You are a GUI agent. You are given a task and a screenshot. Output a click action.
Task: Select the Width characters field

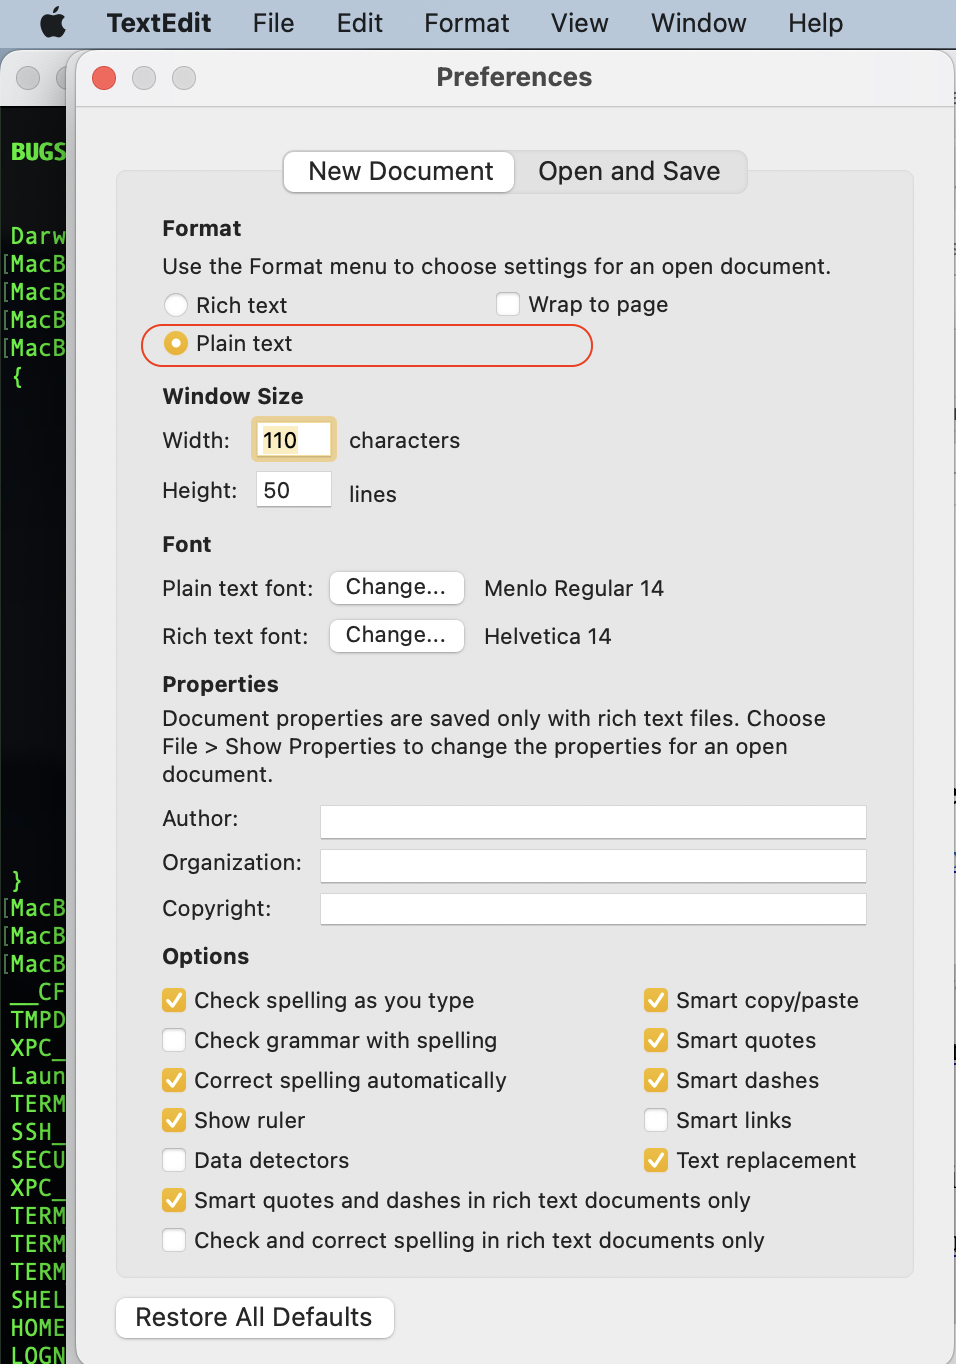(x=292, y=439)
